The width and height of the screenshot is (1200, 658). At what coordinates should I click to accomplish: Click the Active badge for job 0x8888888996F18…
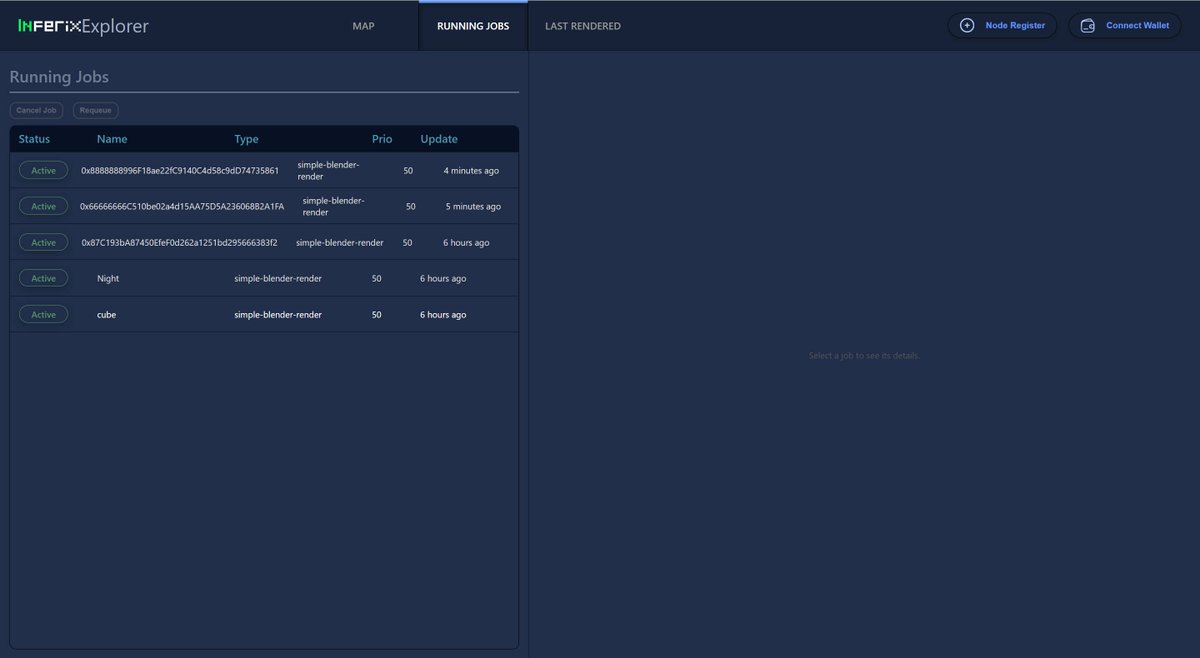point(44,171)
